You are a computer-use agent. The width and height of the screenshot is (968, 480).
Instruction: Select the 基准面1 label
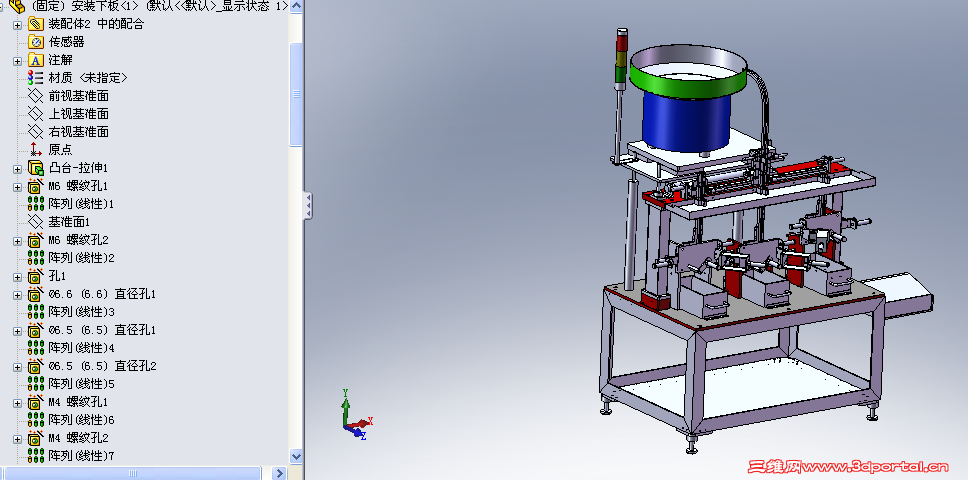tap(69, 221)
